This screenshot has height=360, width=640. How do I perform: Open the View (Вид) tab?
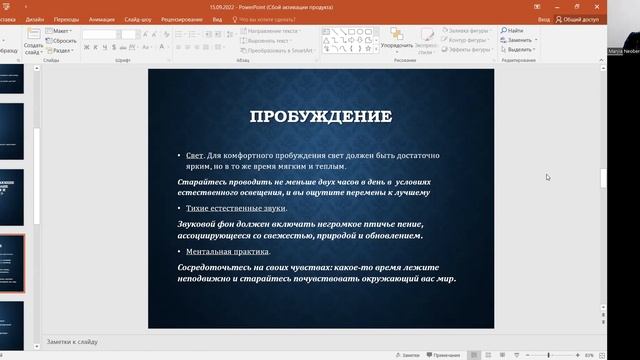pos(217,19)
